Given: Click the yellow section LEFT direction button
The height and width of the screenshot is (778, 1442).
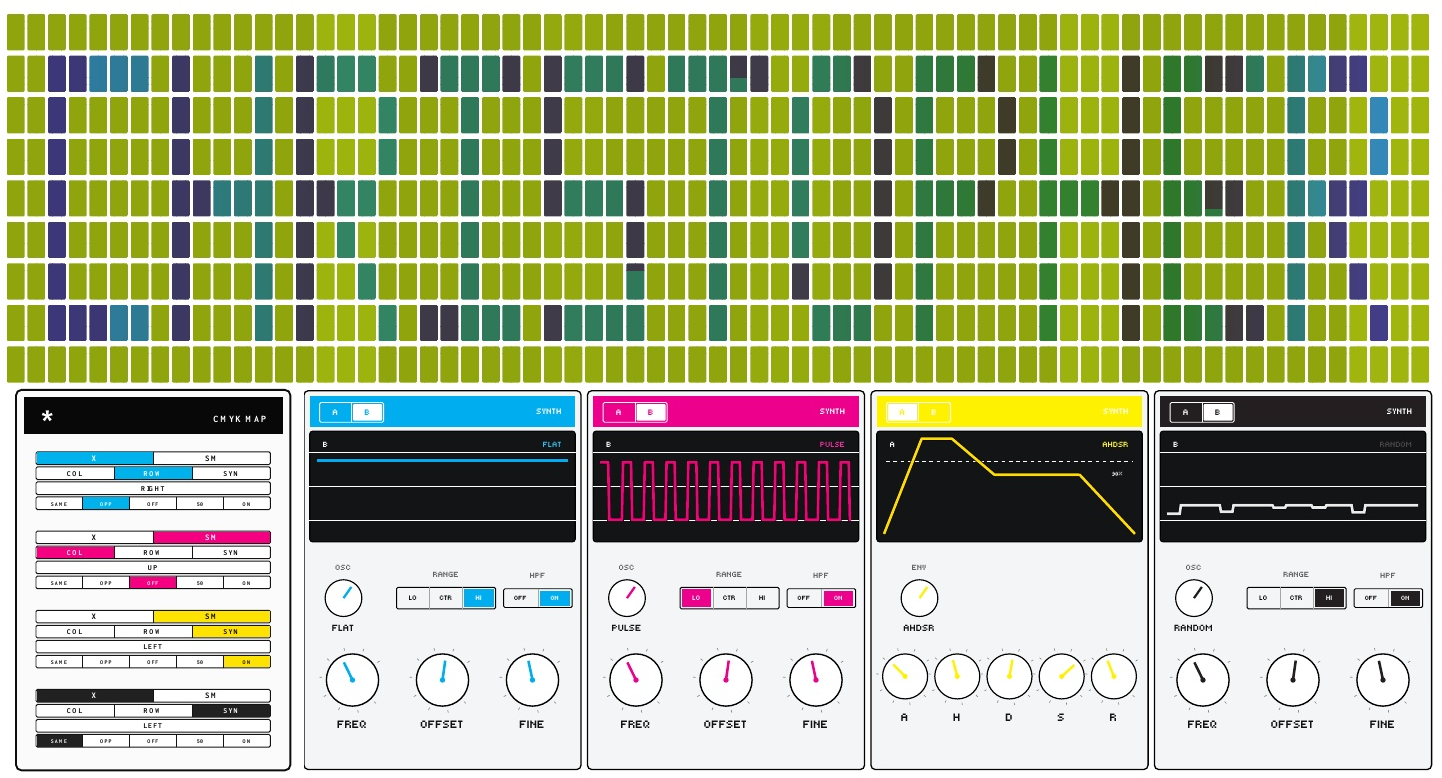Looking at the screenshot, I should pos(153,646).
